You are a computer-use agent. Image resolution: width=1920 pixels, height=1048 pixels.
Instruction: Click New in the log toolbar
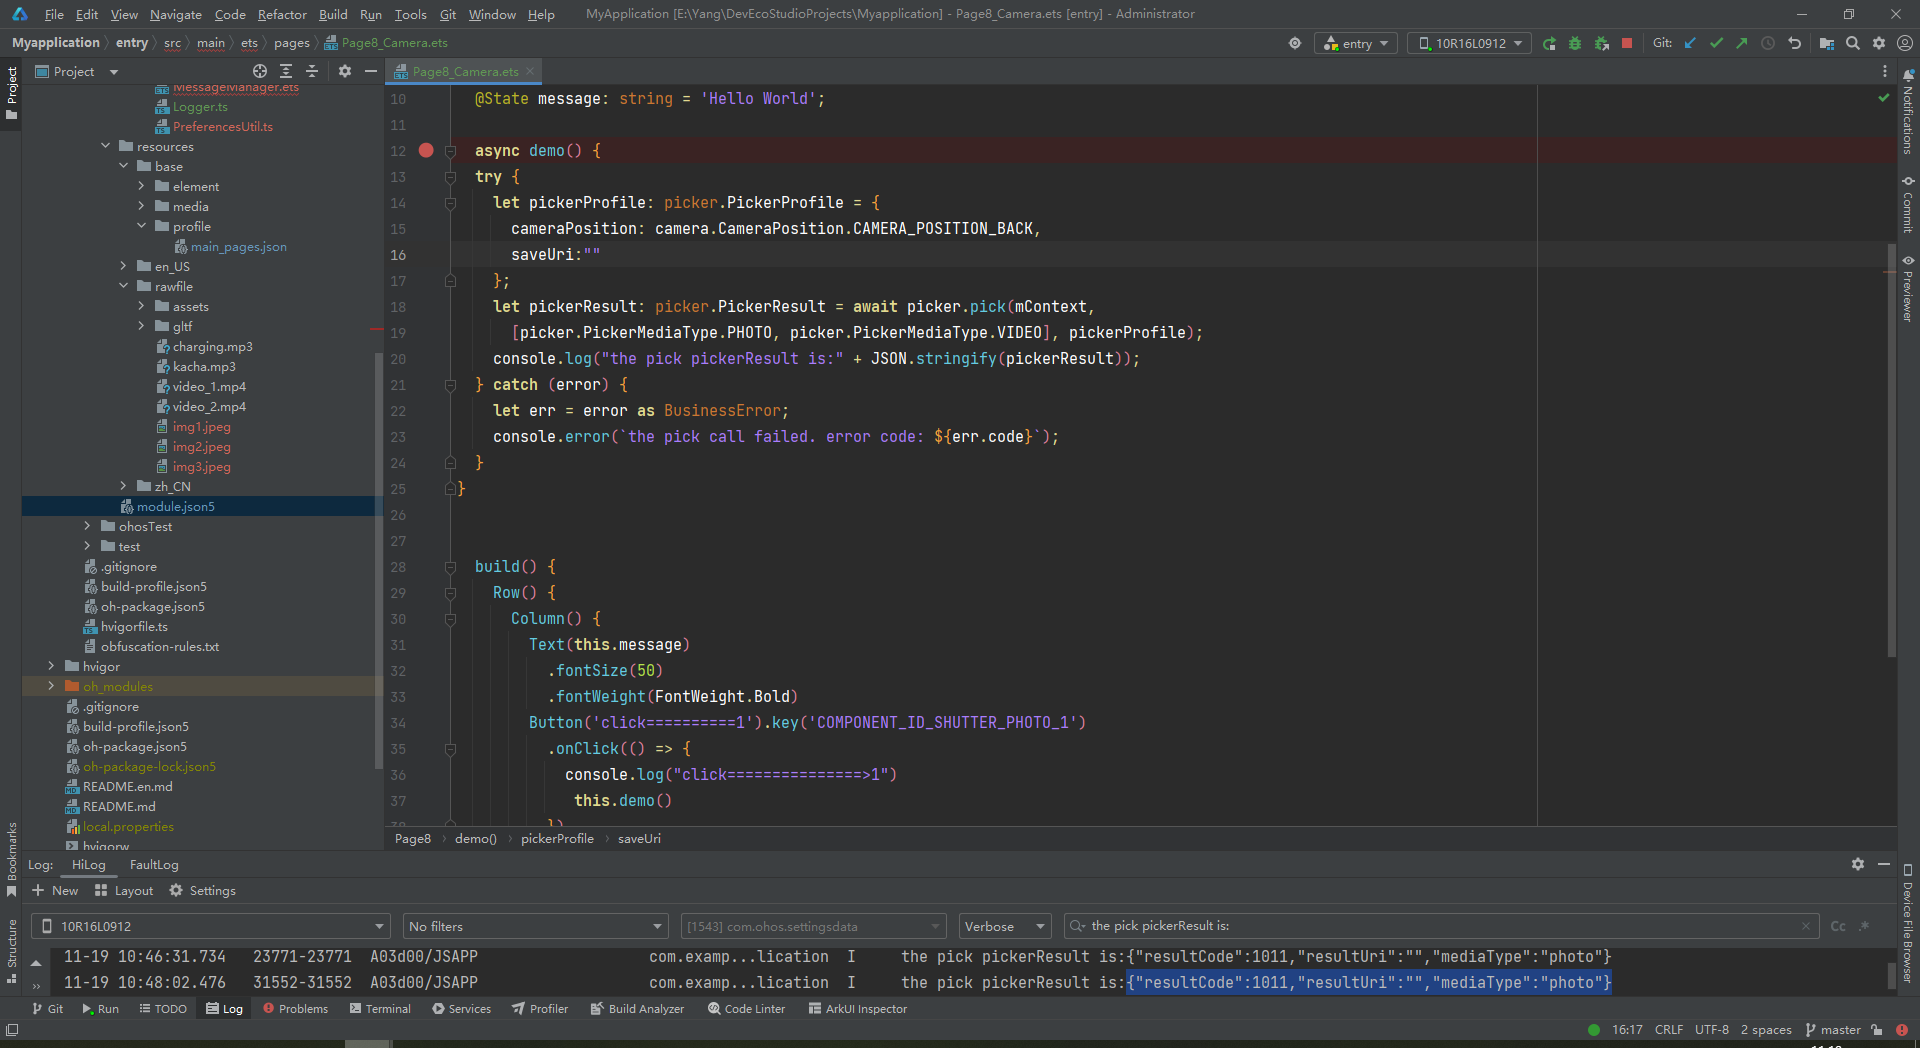point(55,890)
